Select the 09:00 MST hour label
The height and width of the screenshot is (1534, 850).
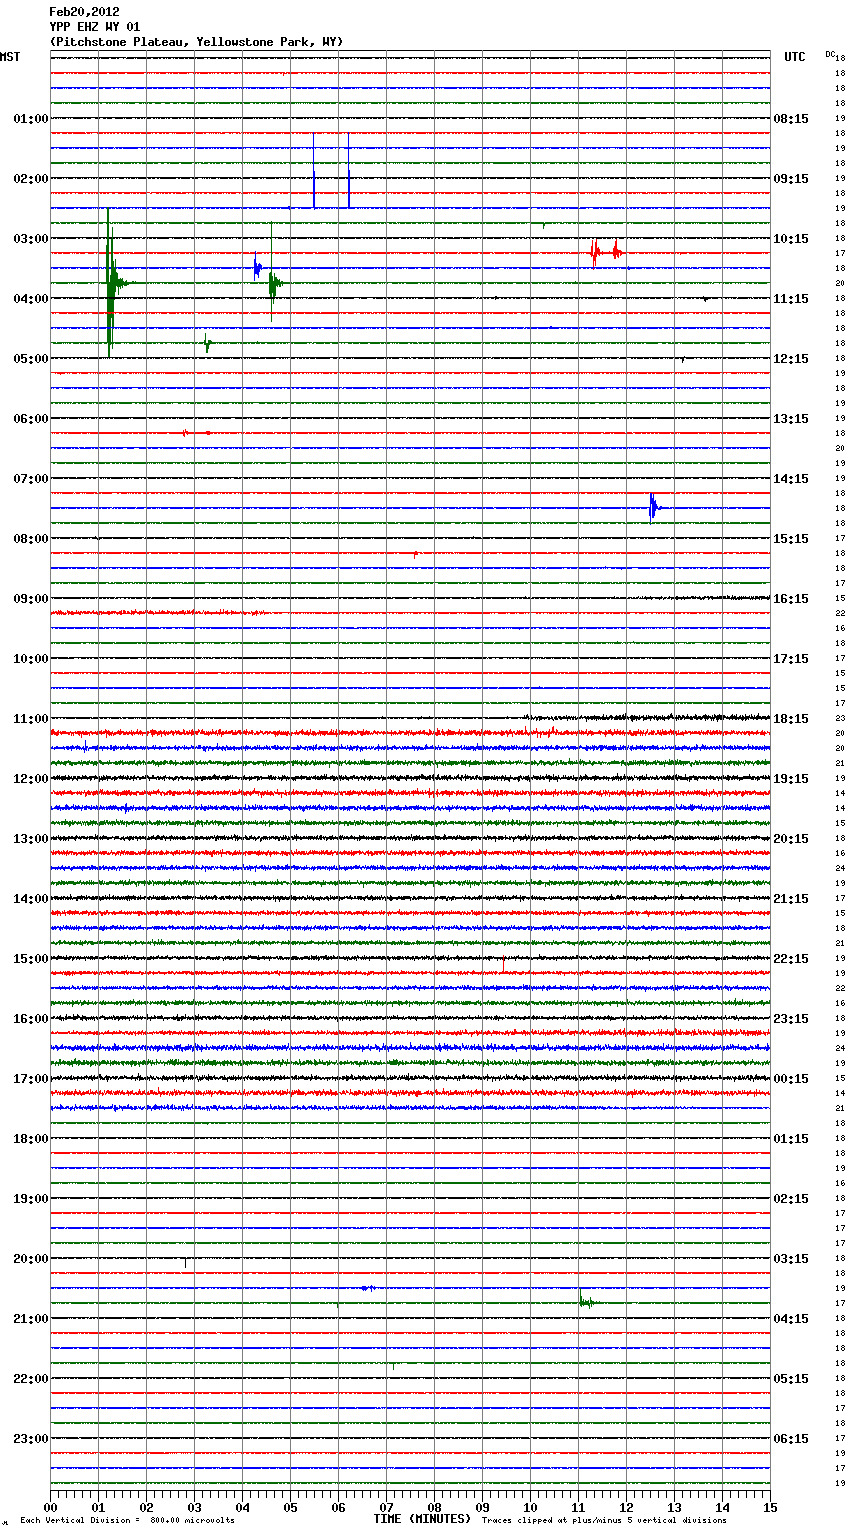31,599
